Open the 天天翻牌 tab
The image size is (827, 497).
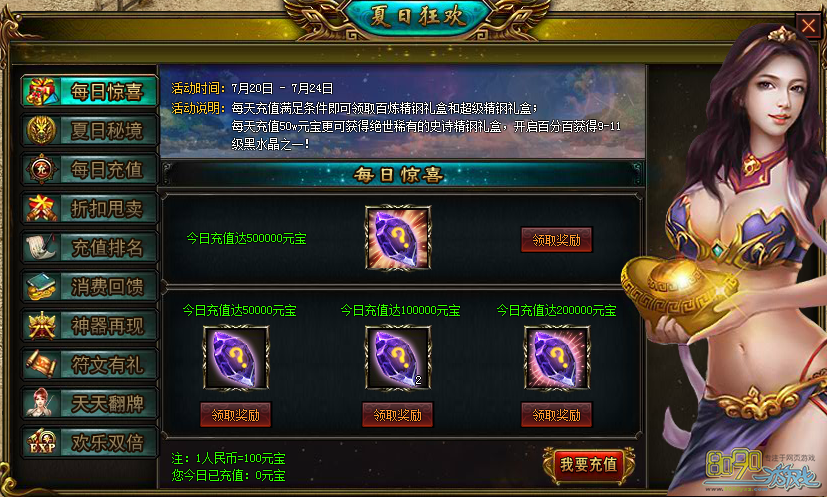click(x=89, y=404)
